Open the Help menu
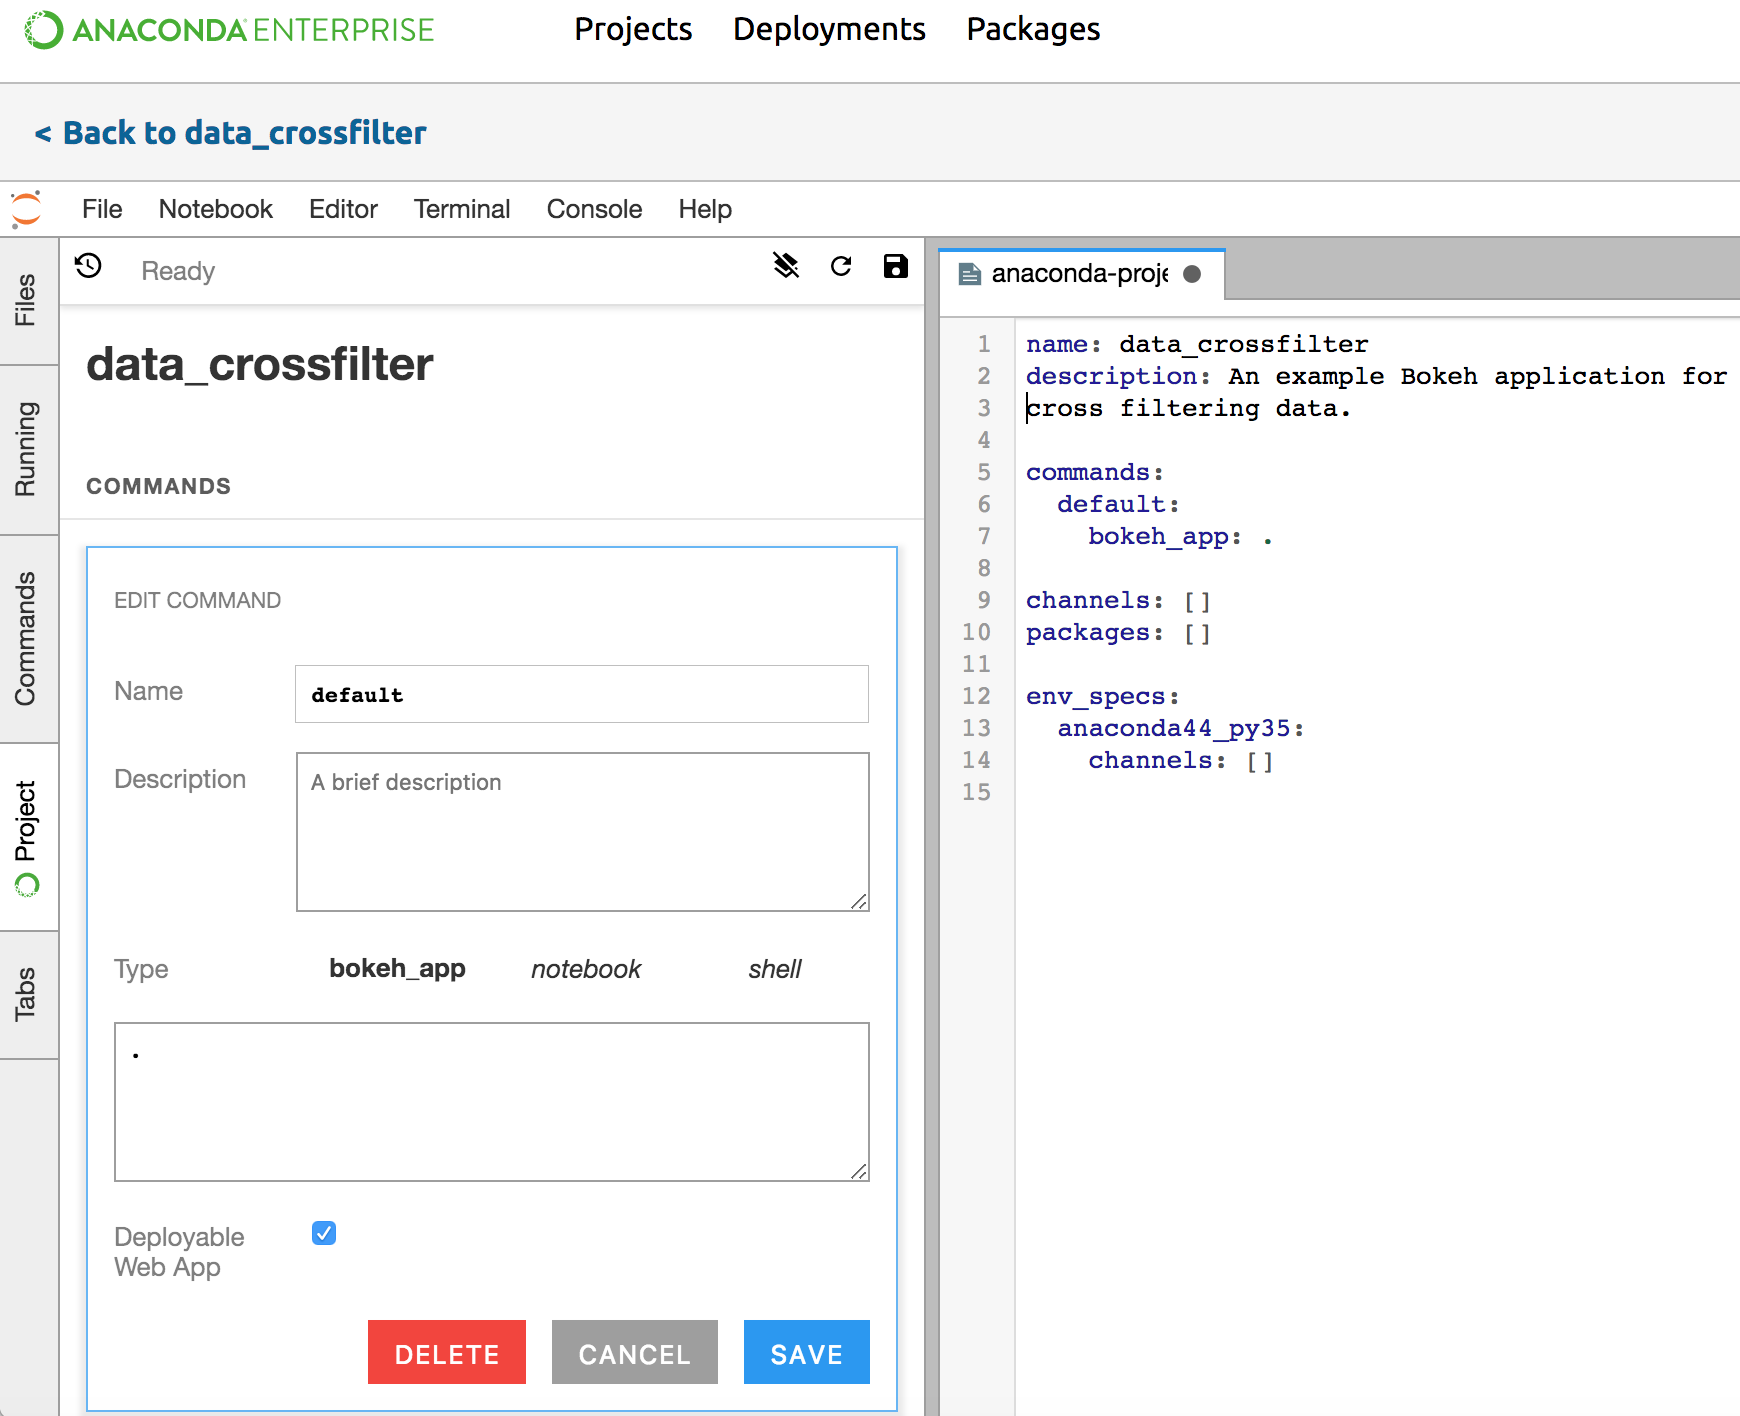 coord(705,209)
